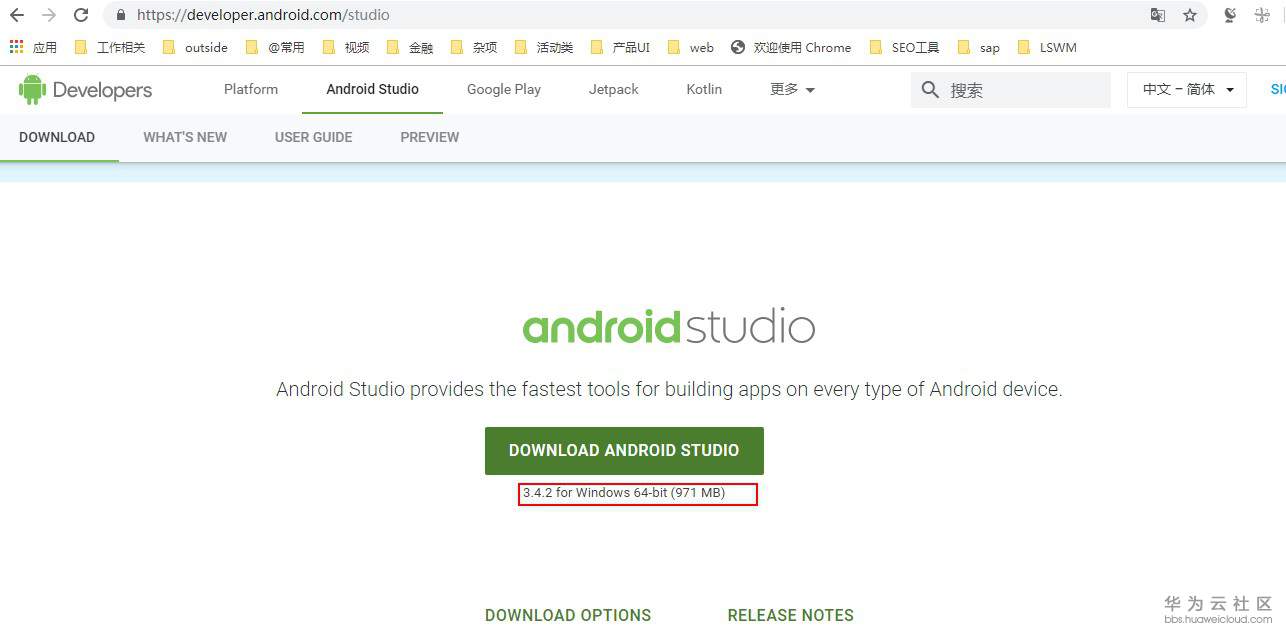Open the 金融 bookmark folder
Viewport: 1286px width, 634px height.
pos(410,47)
